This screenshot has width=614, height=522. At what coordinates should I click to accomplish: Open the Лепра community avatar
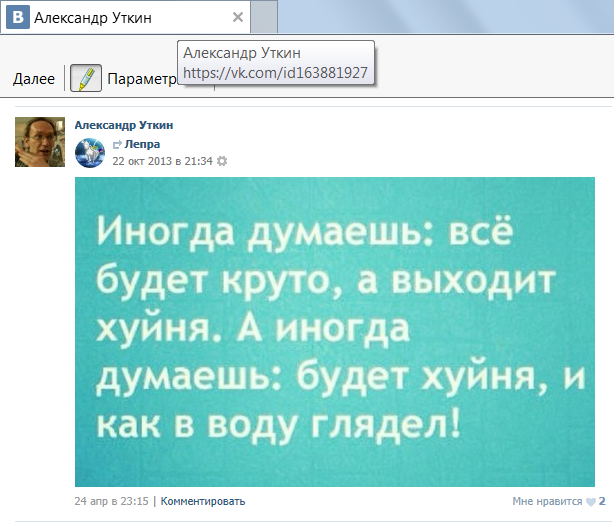tap(90, 153)
